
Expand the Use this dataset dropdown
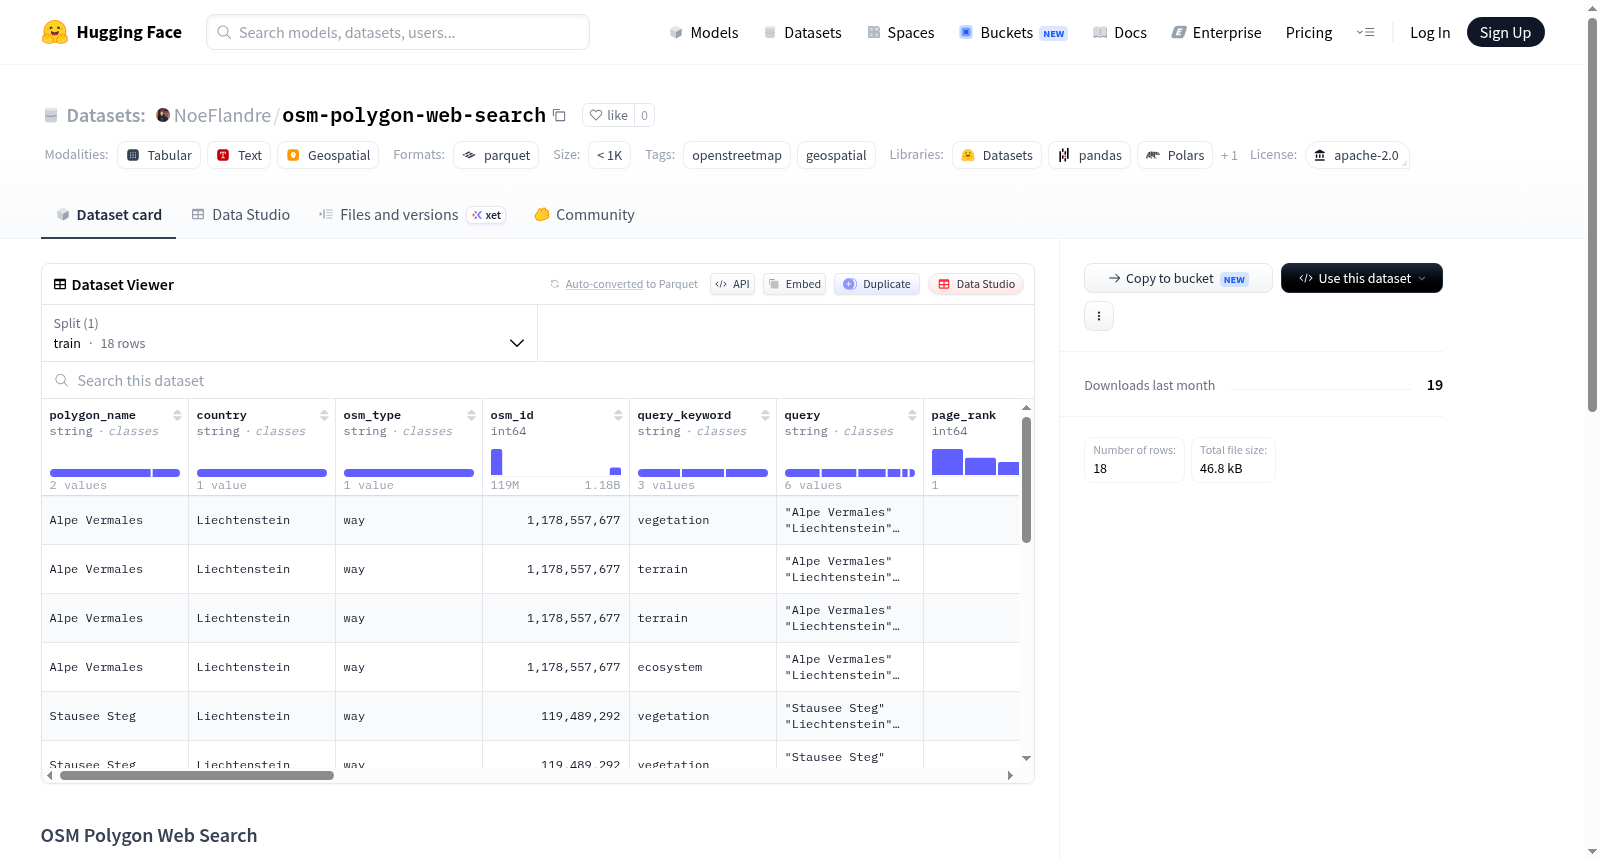(1362, 278)
